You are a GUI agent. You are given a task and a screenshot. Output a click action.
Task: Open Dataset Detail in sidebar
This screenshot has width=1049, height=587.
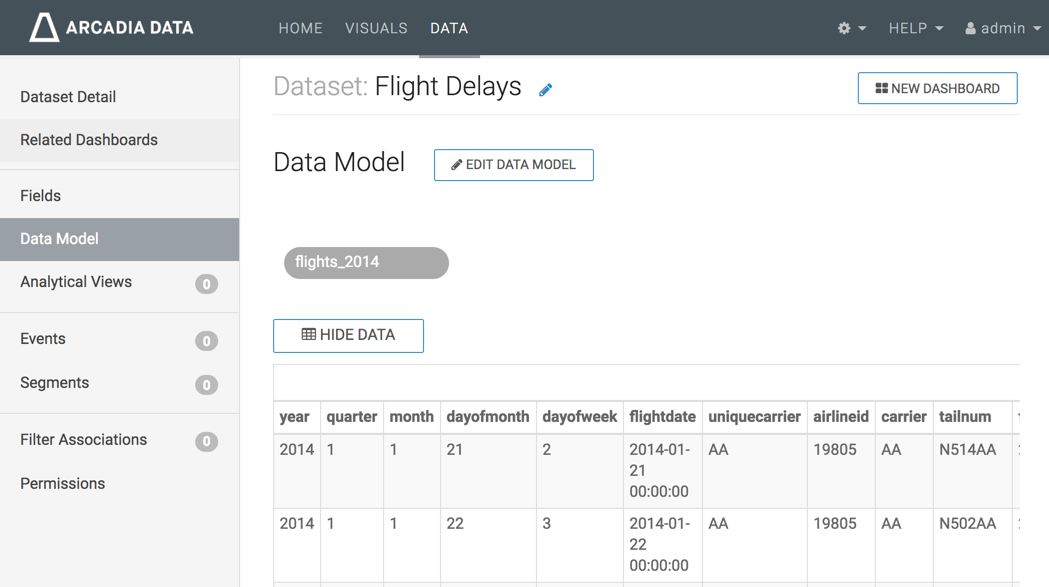tap(68, 97)
